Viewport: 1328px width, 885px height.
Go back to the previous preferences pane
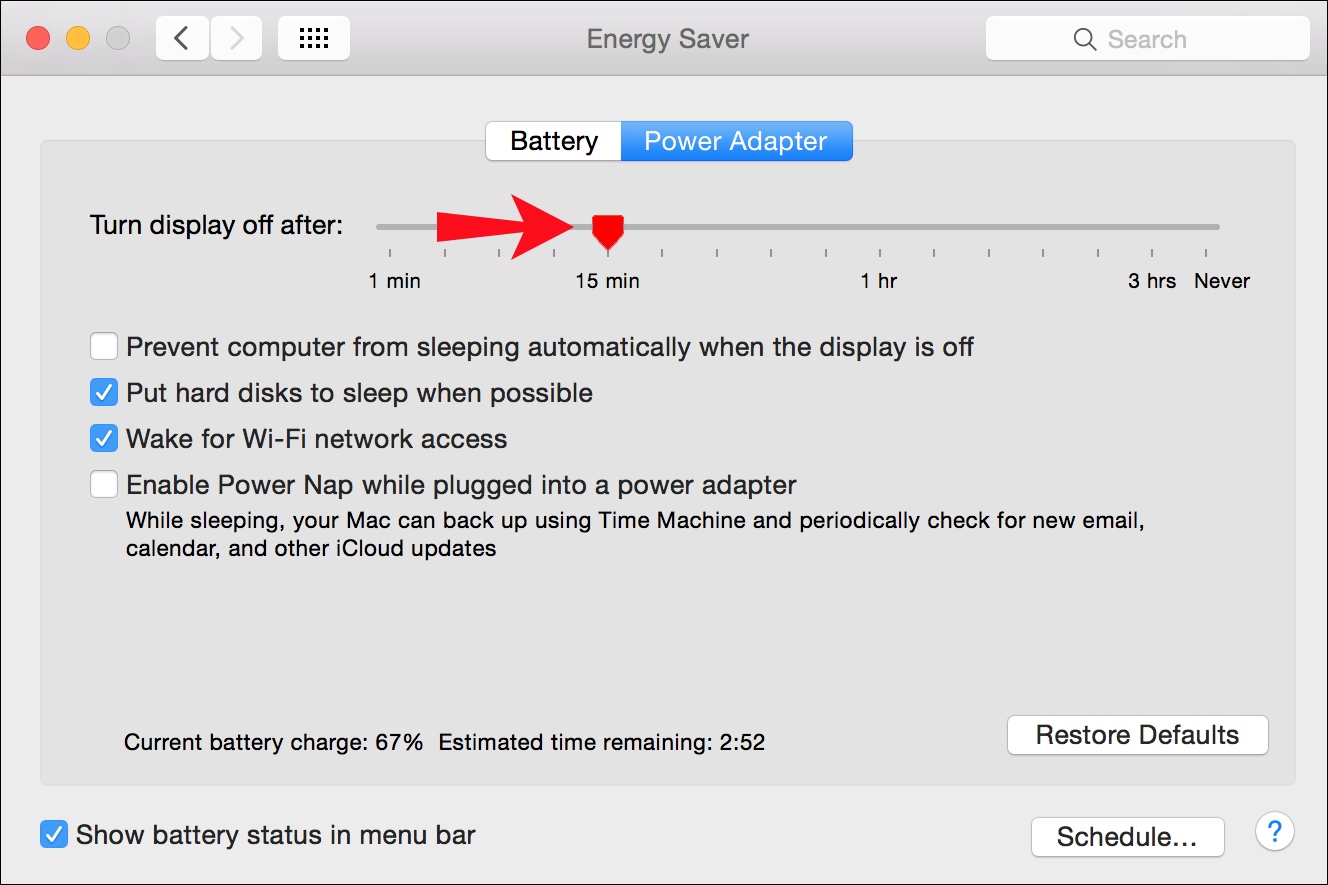(x=182, y=39)
